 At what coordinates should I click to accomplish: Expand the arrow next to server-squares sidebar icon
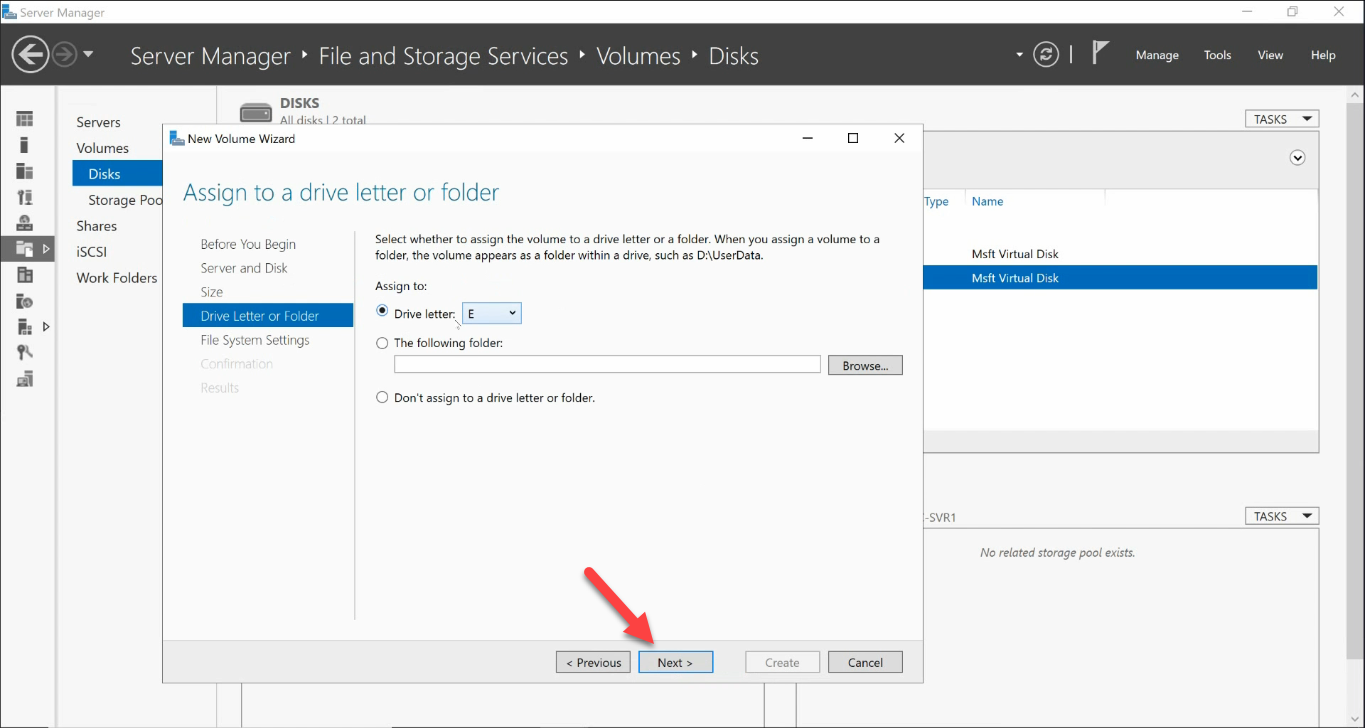[x=46, y=326]
